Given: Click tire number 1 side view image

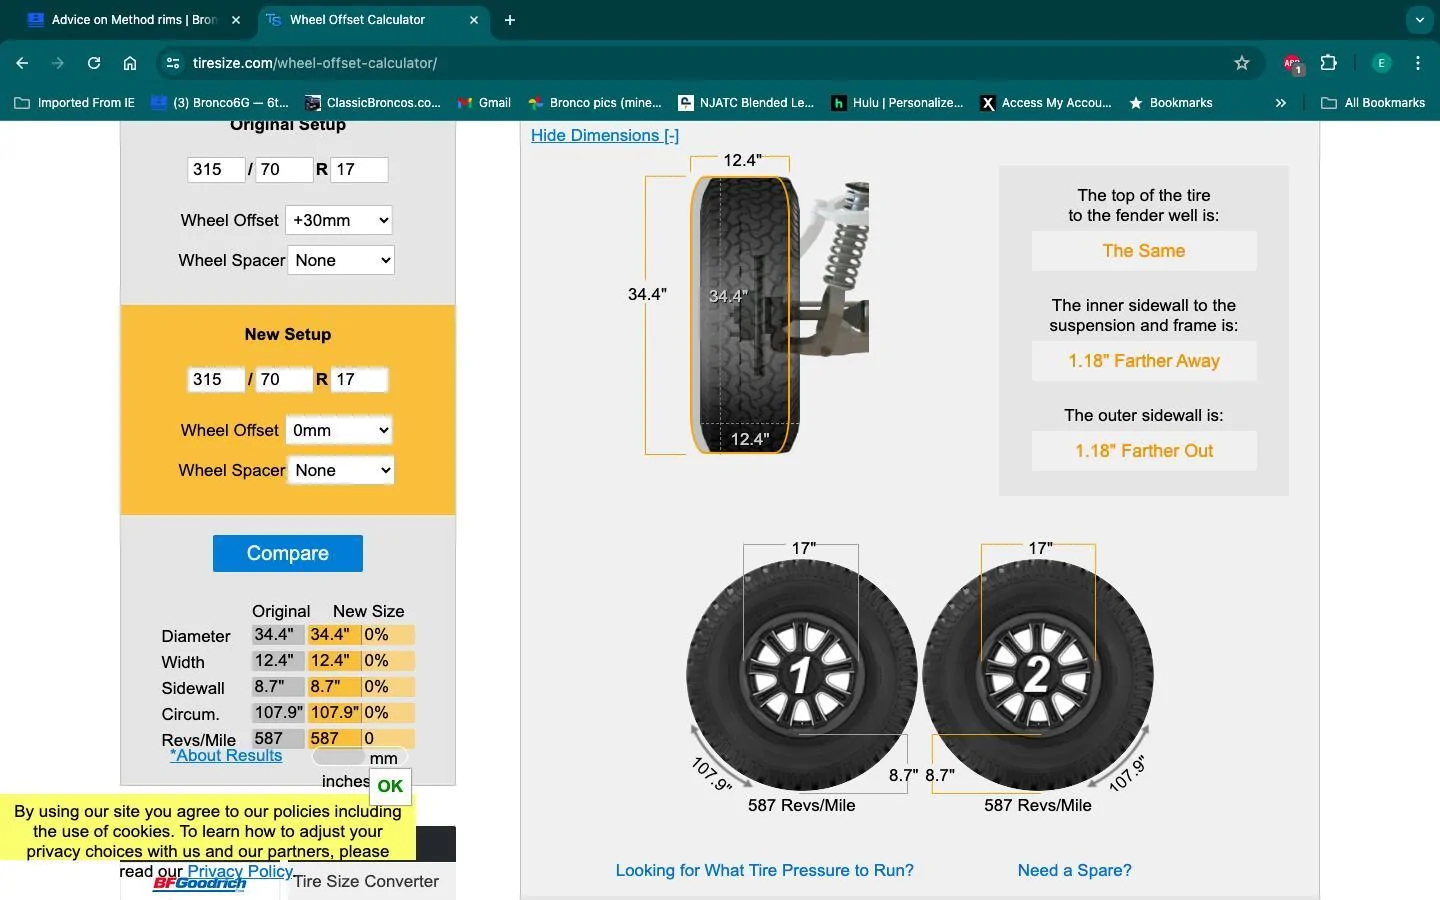Looking at the screenshot, I should coord(801,675).
